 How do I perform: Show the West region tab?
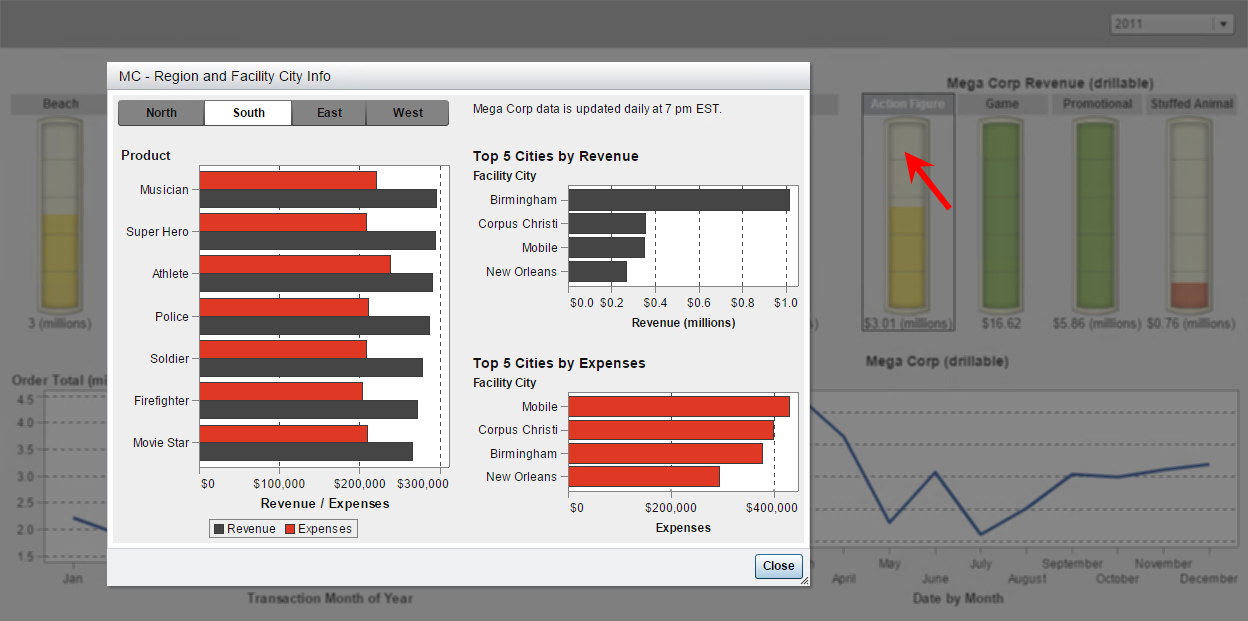[407, 113]
